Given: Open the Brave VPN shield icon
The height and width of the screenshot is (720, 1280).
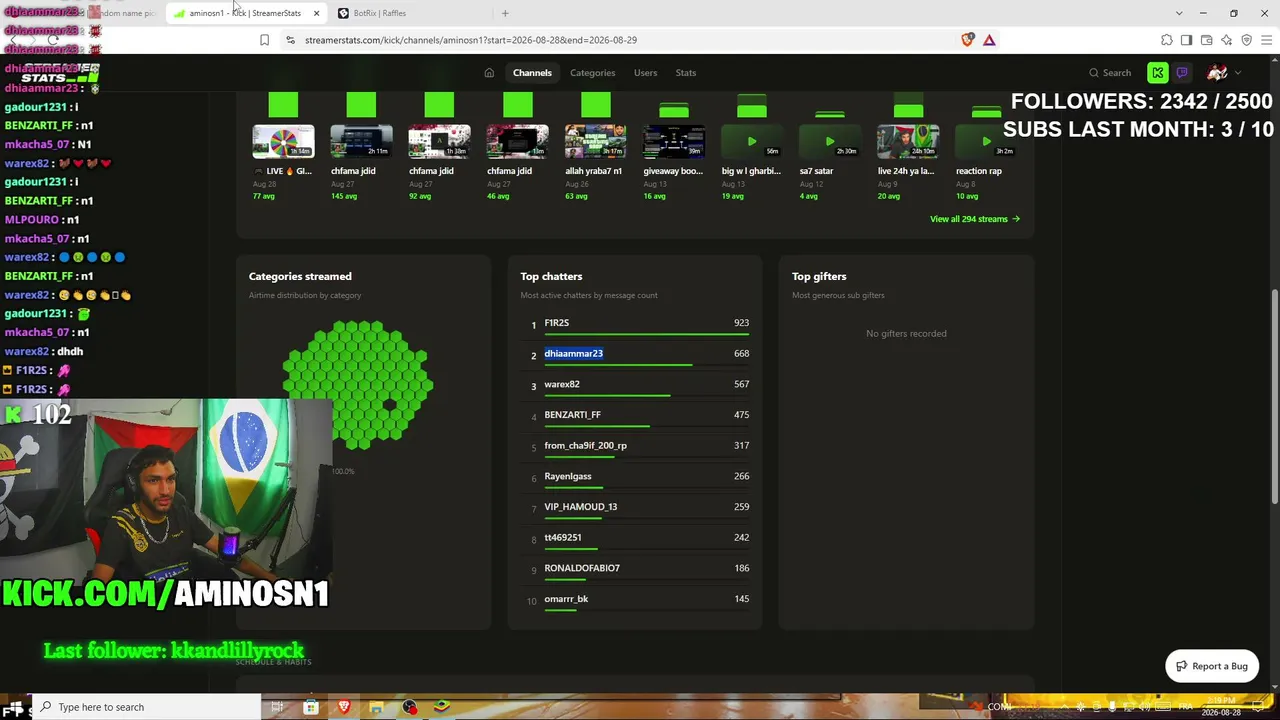Looking at the screenshot, I should click(x=1246, y=40).
